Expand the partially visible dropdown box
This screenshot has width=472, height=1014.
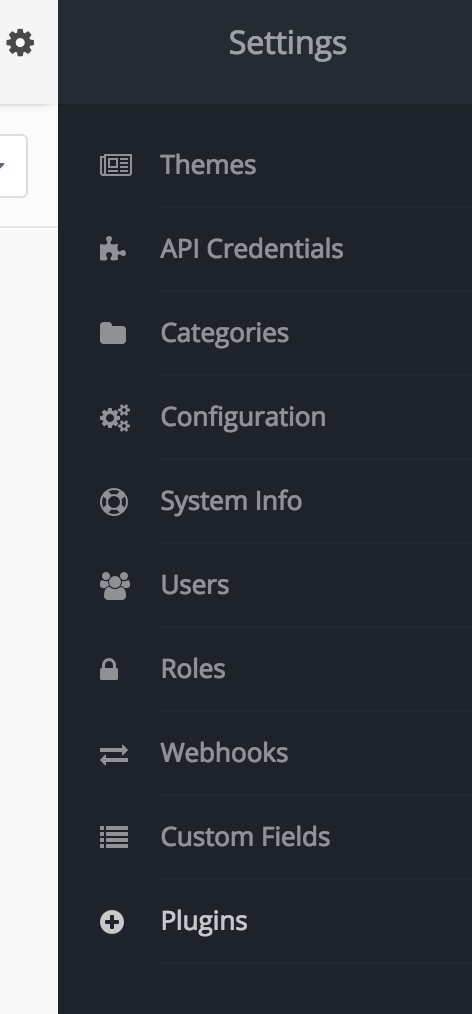[x=13, y=166]
